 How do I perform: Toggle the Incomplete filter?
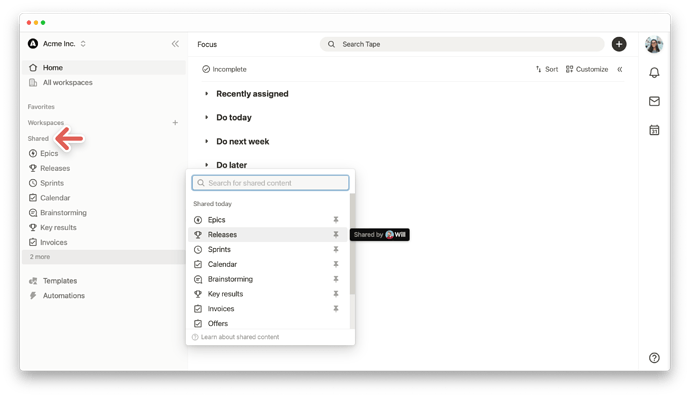point(224,70)
